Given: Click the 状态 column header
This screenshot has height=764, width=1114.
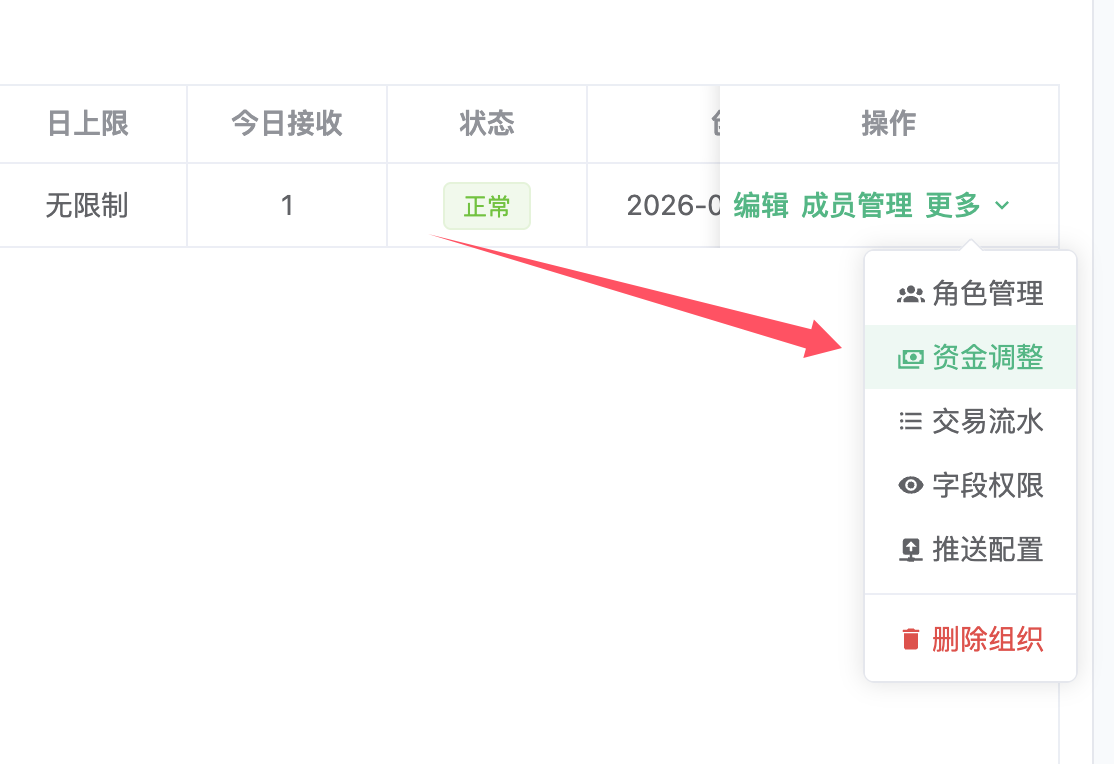Looking at the screenshot, I should 487,124.
